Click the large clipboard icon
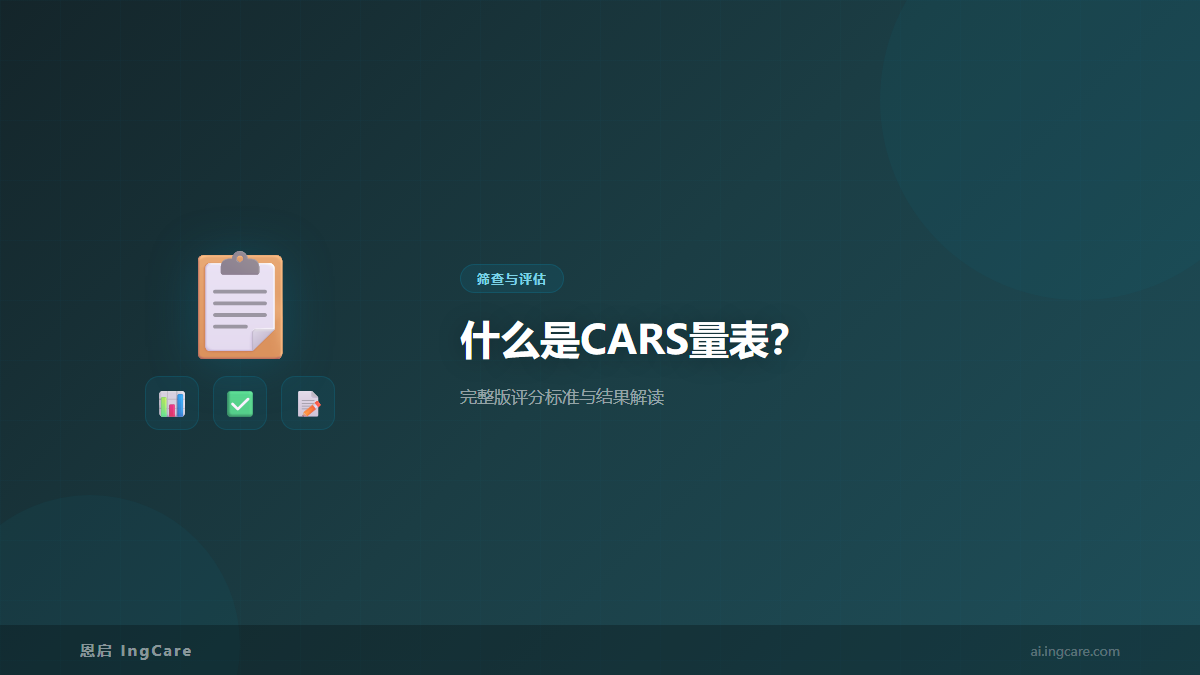 point(240,305)
